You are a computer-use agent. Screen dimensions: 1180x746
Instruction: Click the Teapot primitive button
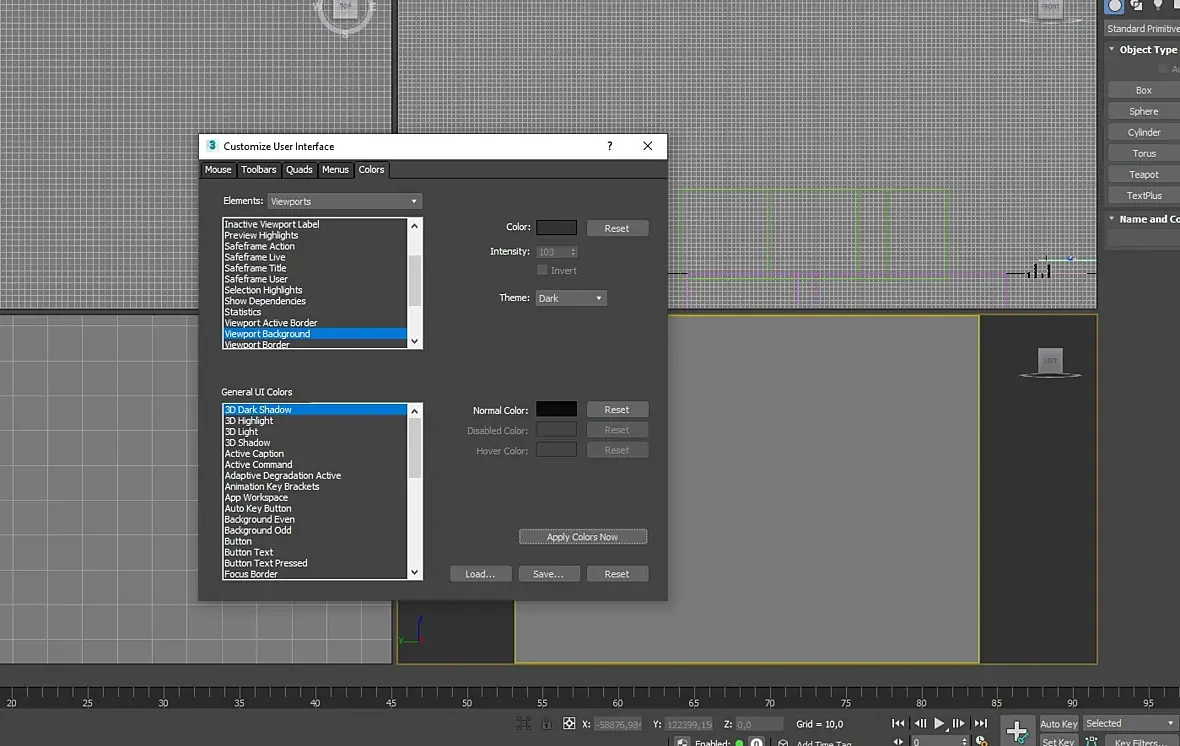click(x=1143, y=175)
